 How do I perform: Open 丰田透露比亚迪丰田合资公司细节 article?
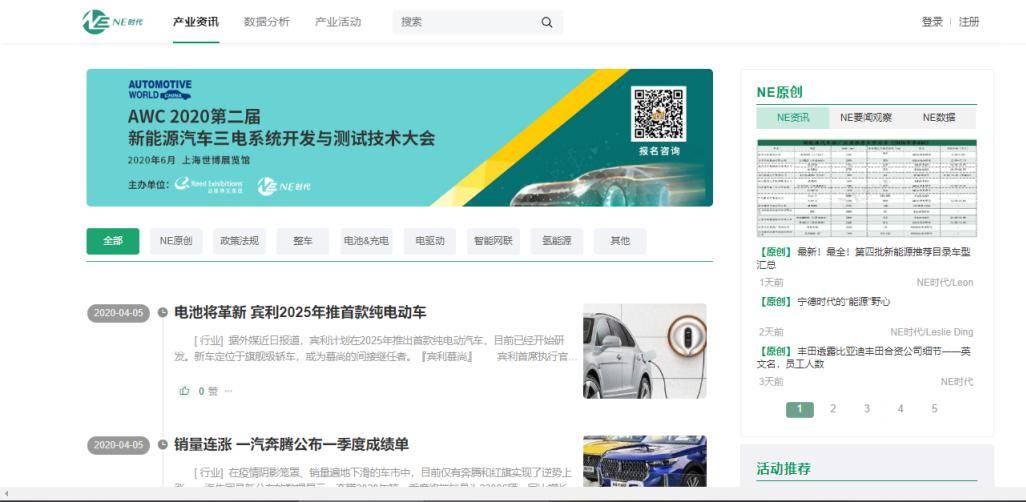[864, 357]
